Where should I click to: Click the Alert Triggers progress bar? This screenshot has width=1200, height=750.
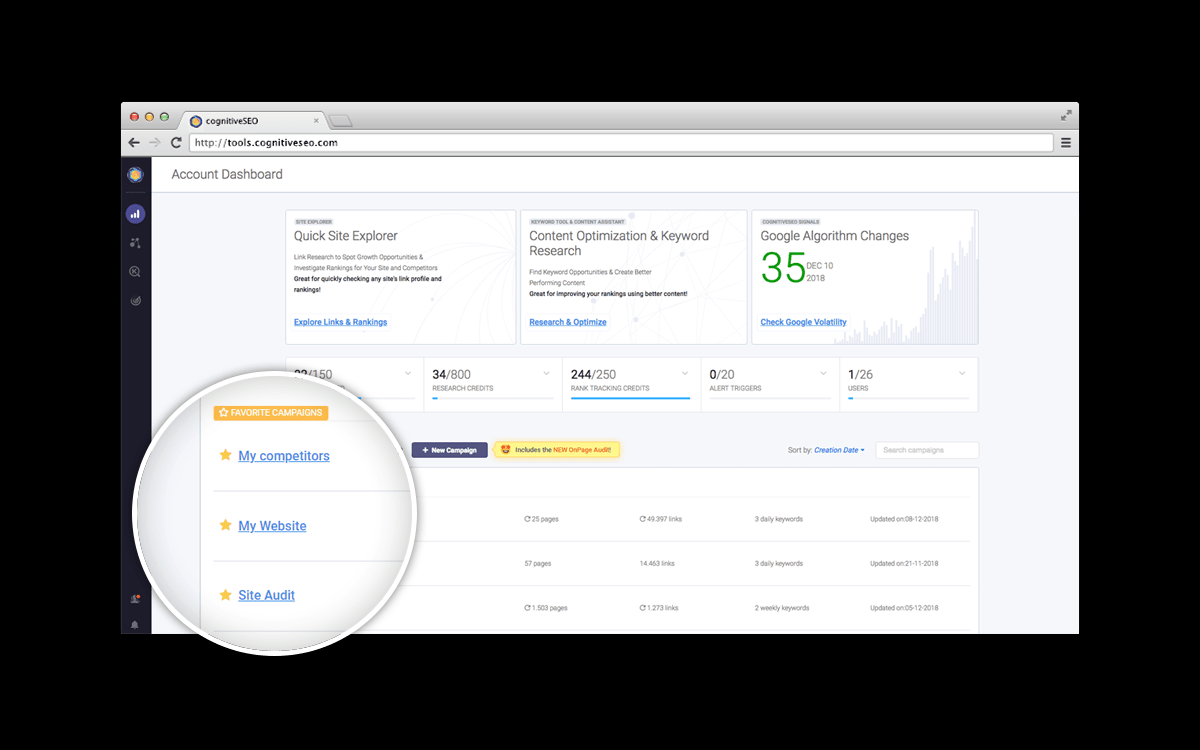(770, 398)
